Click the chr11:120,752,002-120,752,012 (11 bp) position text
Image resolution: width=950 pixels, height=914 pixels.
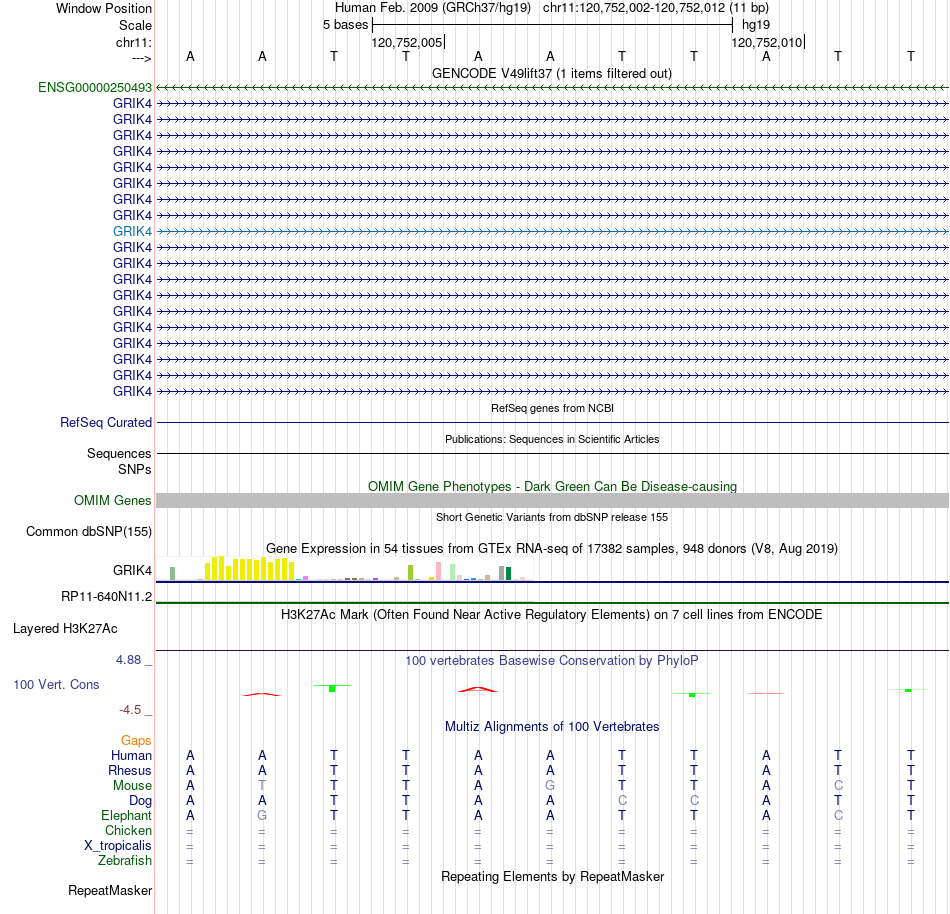point(656,8)
